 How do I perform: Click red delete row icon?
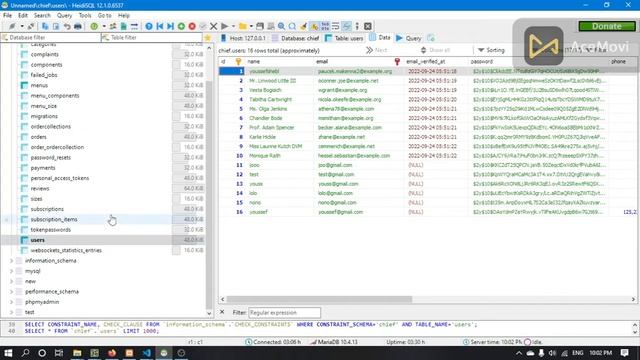(192, 26)
